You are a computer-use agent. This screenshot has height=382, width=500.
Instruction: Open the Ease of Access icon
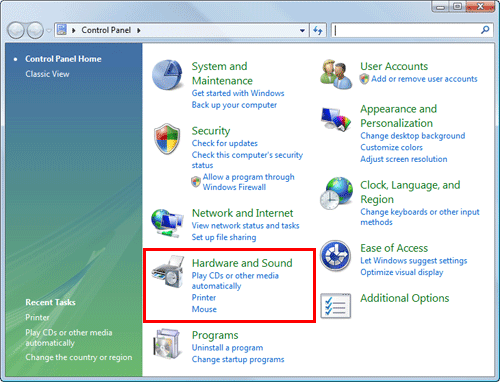tap(335, 256)
